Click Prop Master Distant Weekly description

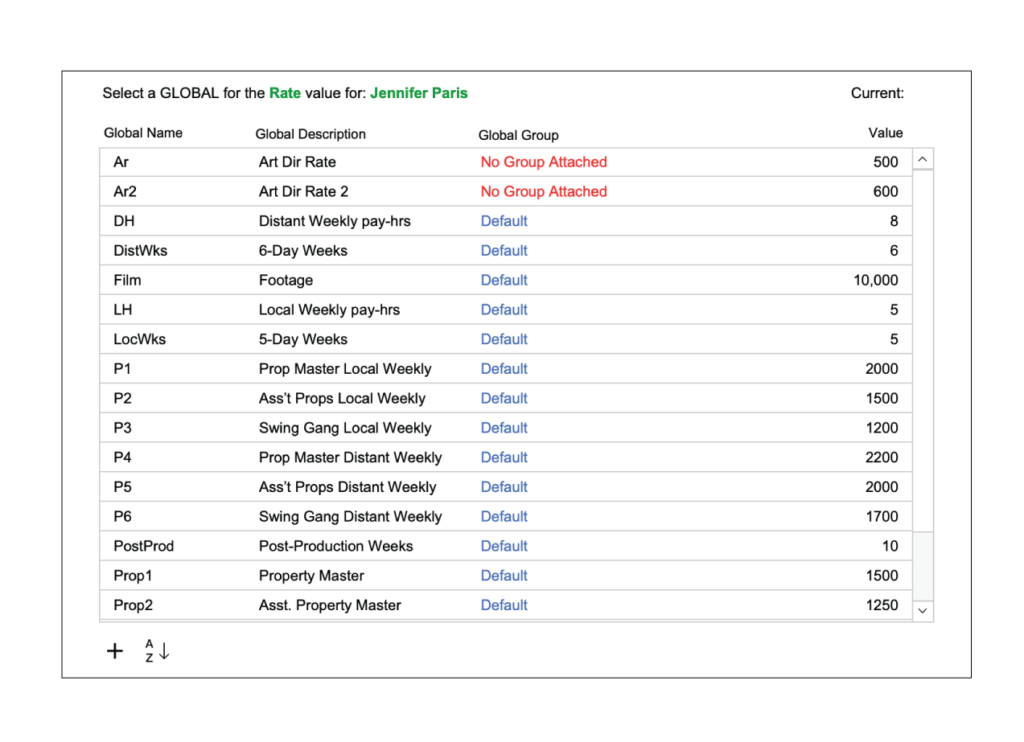350,458
